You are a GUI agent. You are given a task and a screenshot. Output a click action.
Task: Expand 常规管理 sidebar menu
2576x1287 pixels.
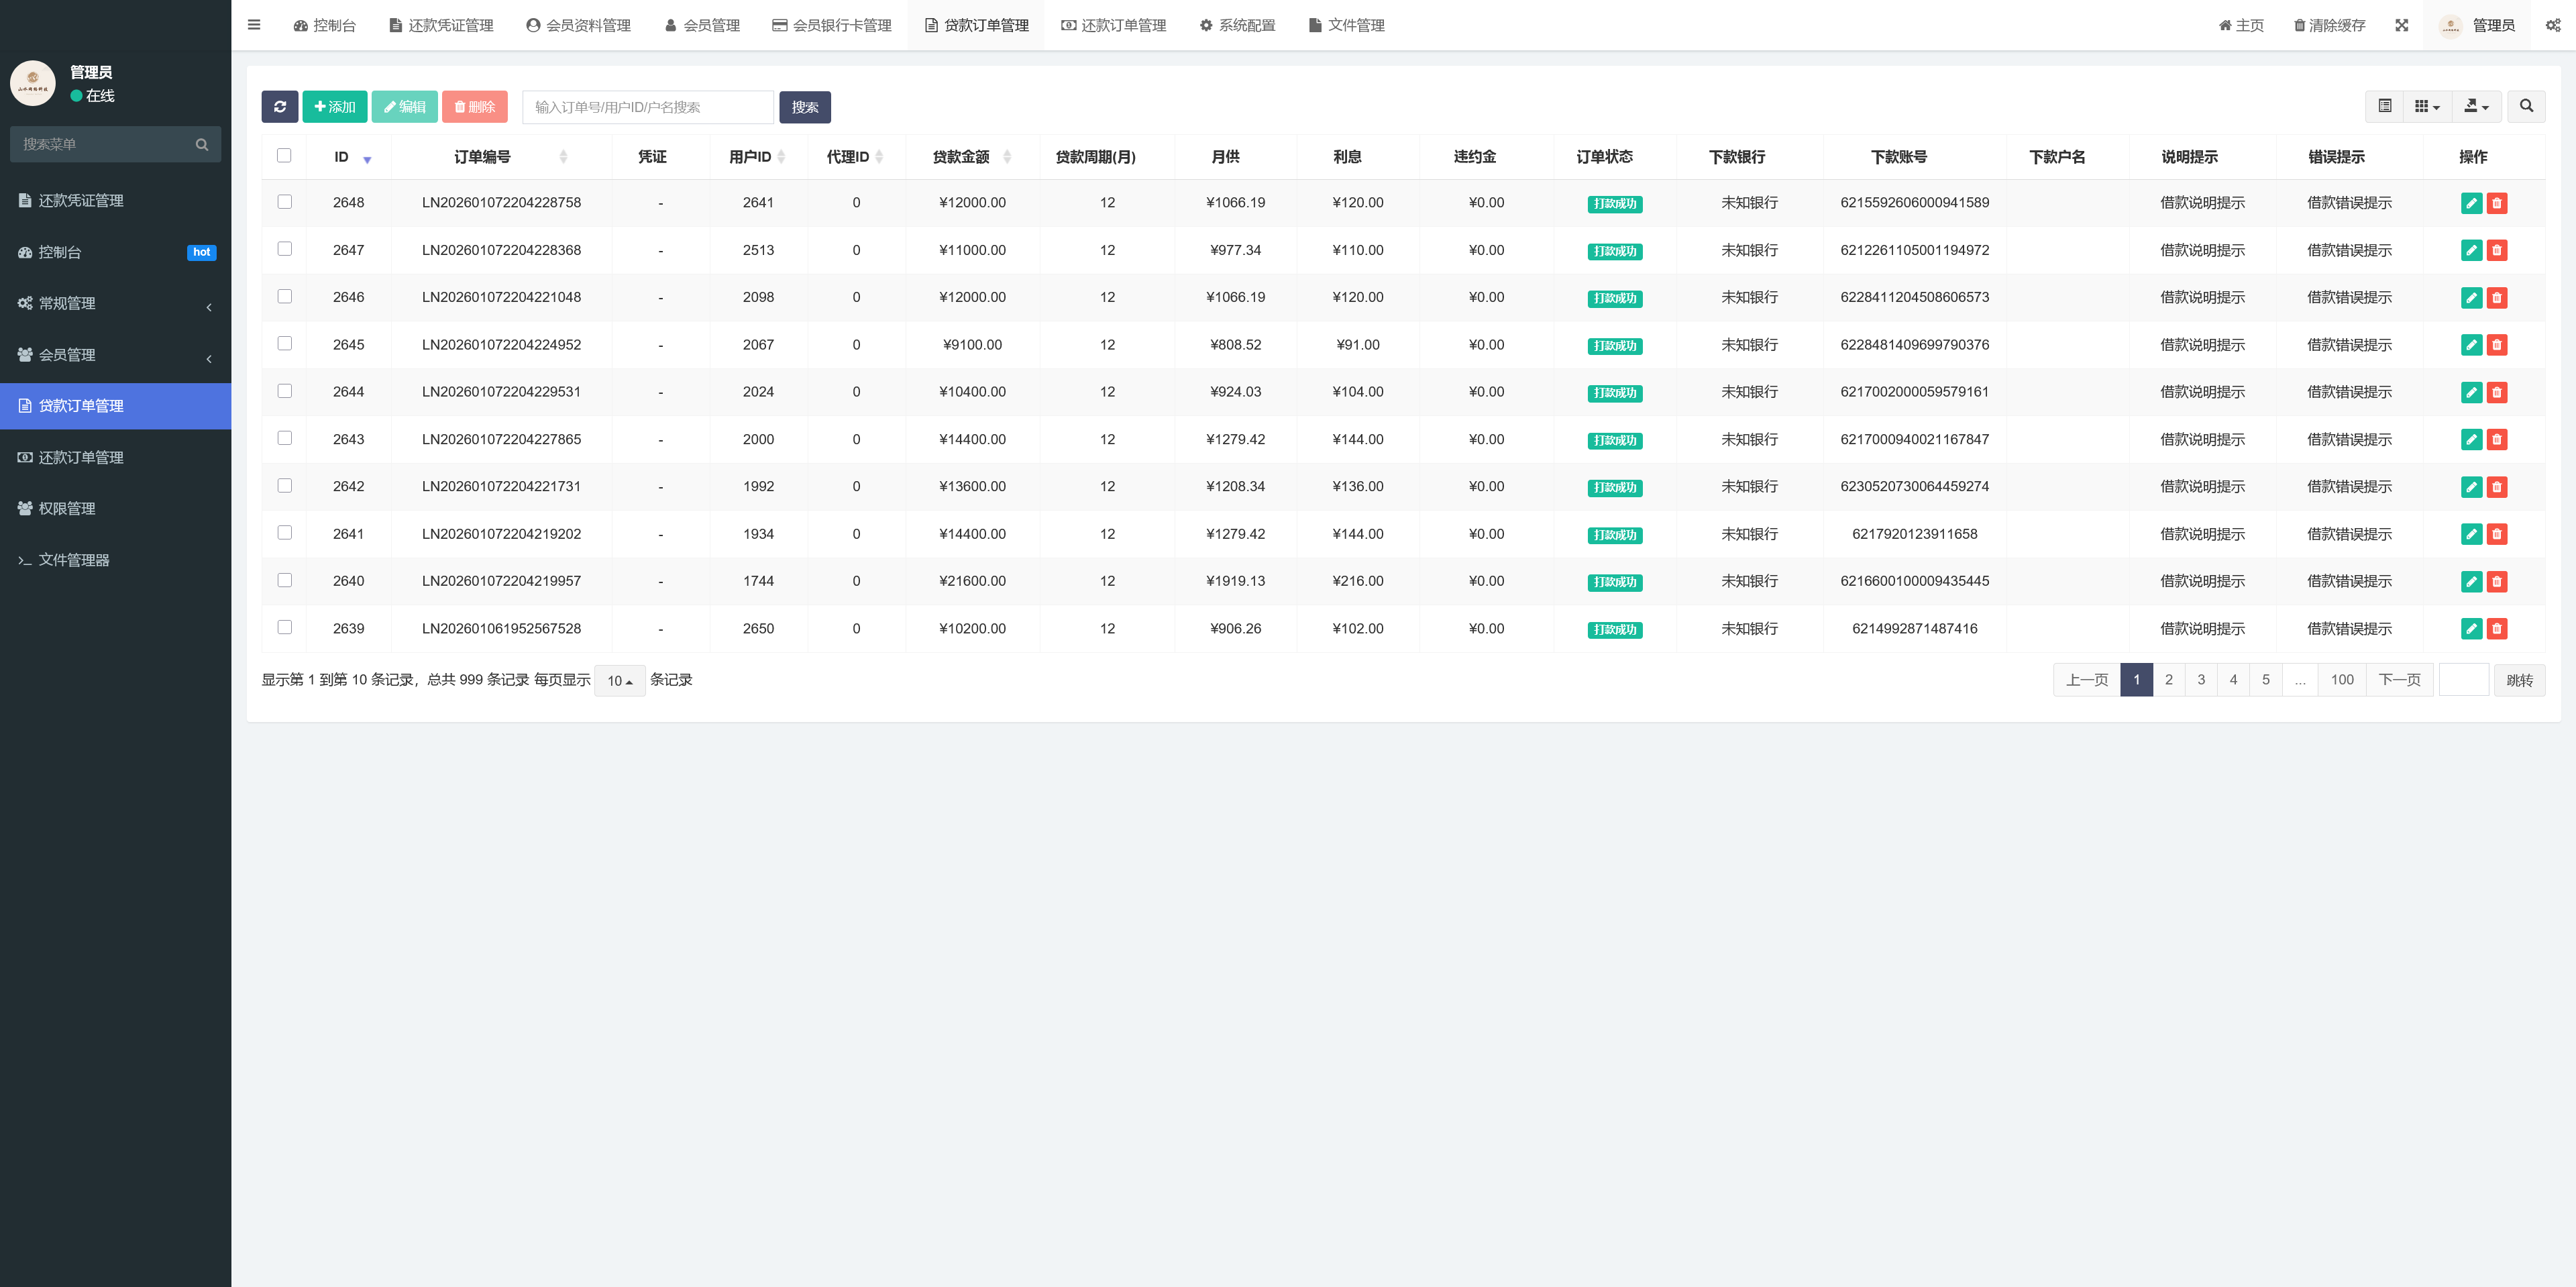pyautogui.click(x=115, y=303)
